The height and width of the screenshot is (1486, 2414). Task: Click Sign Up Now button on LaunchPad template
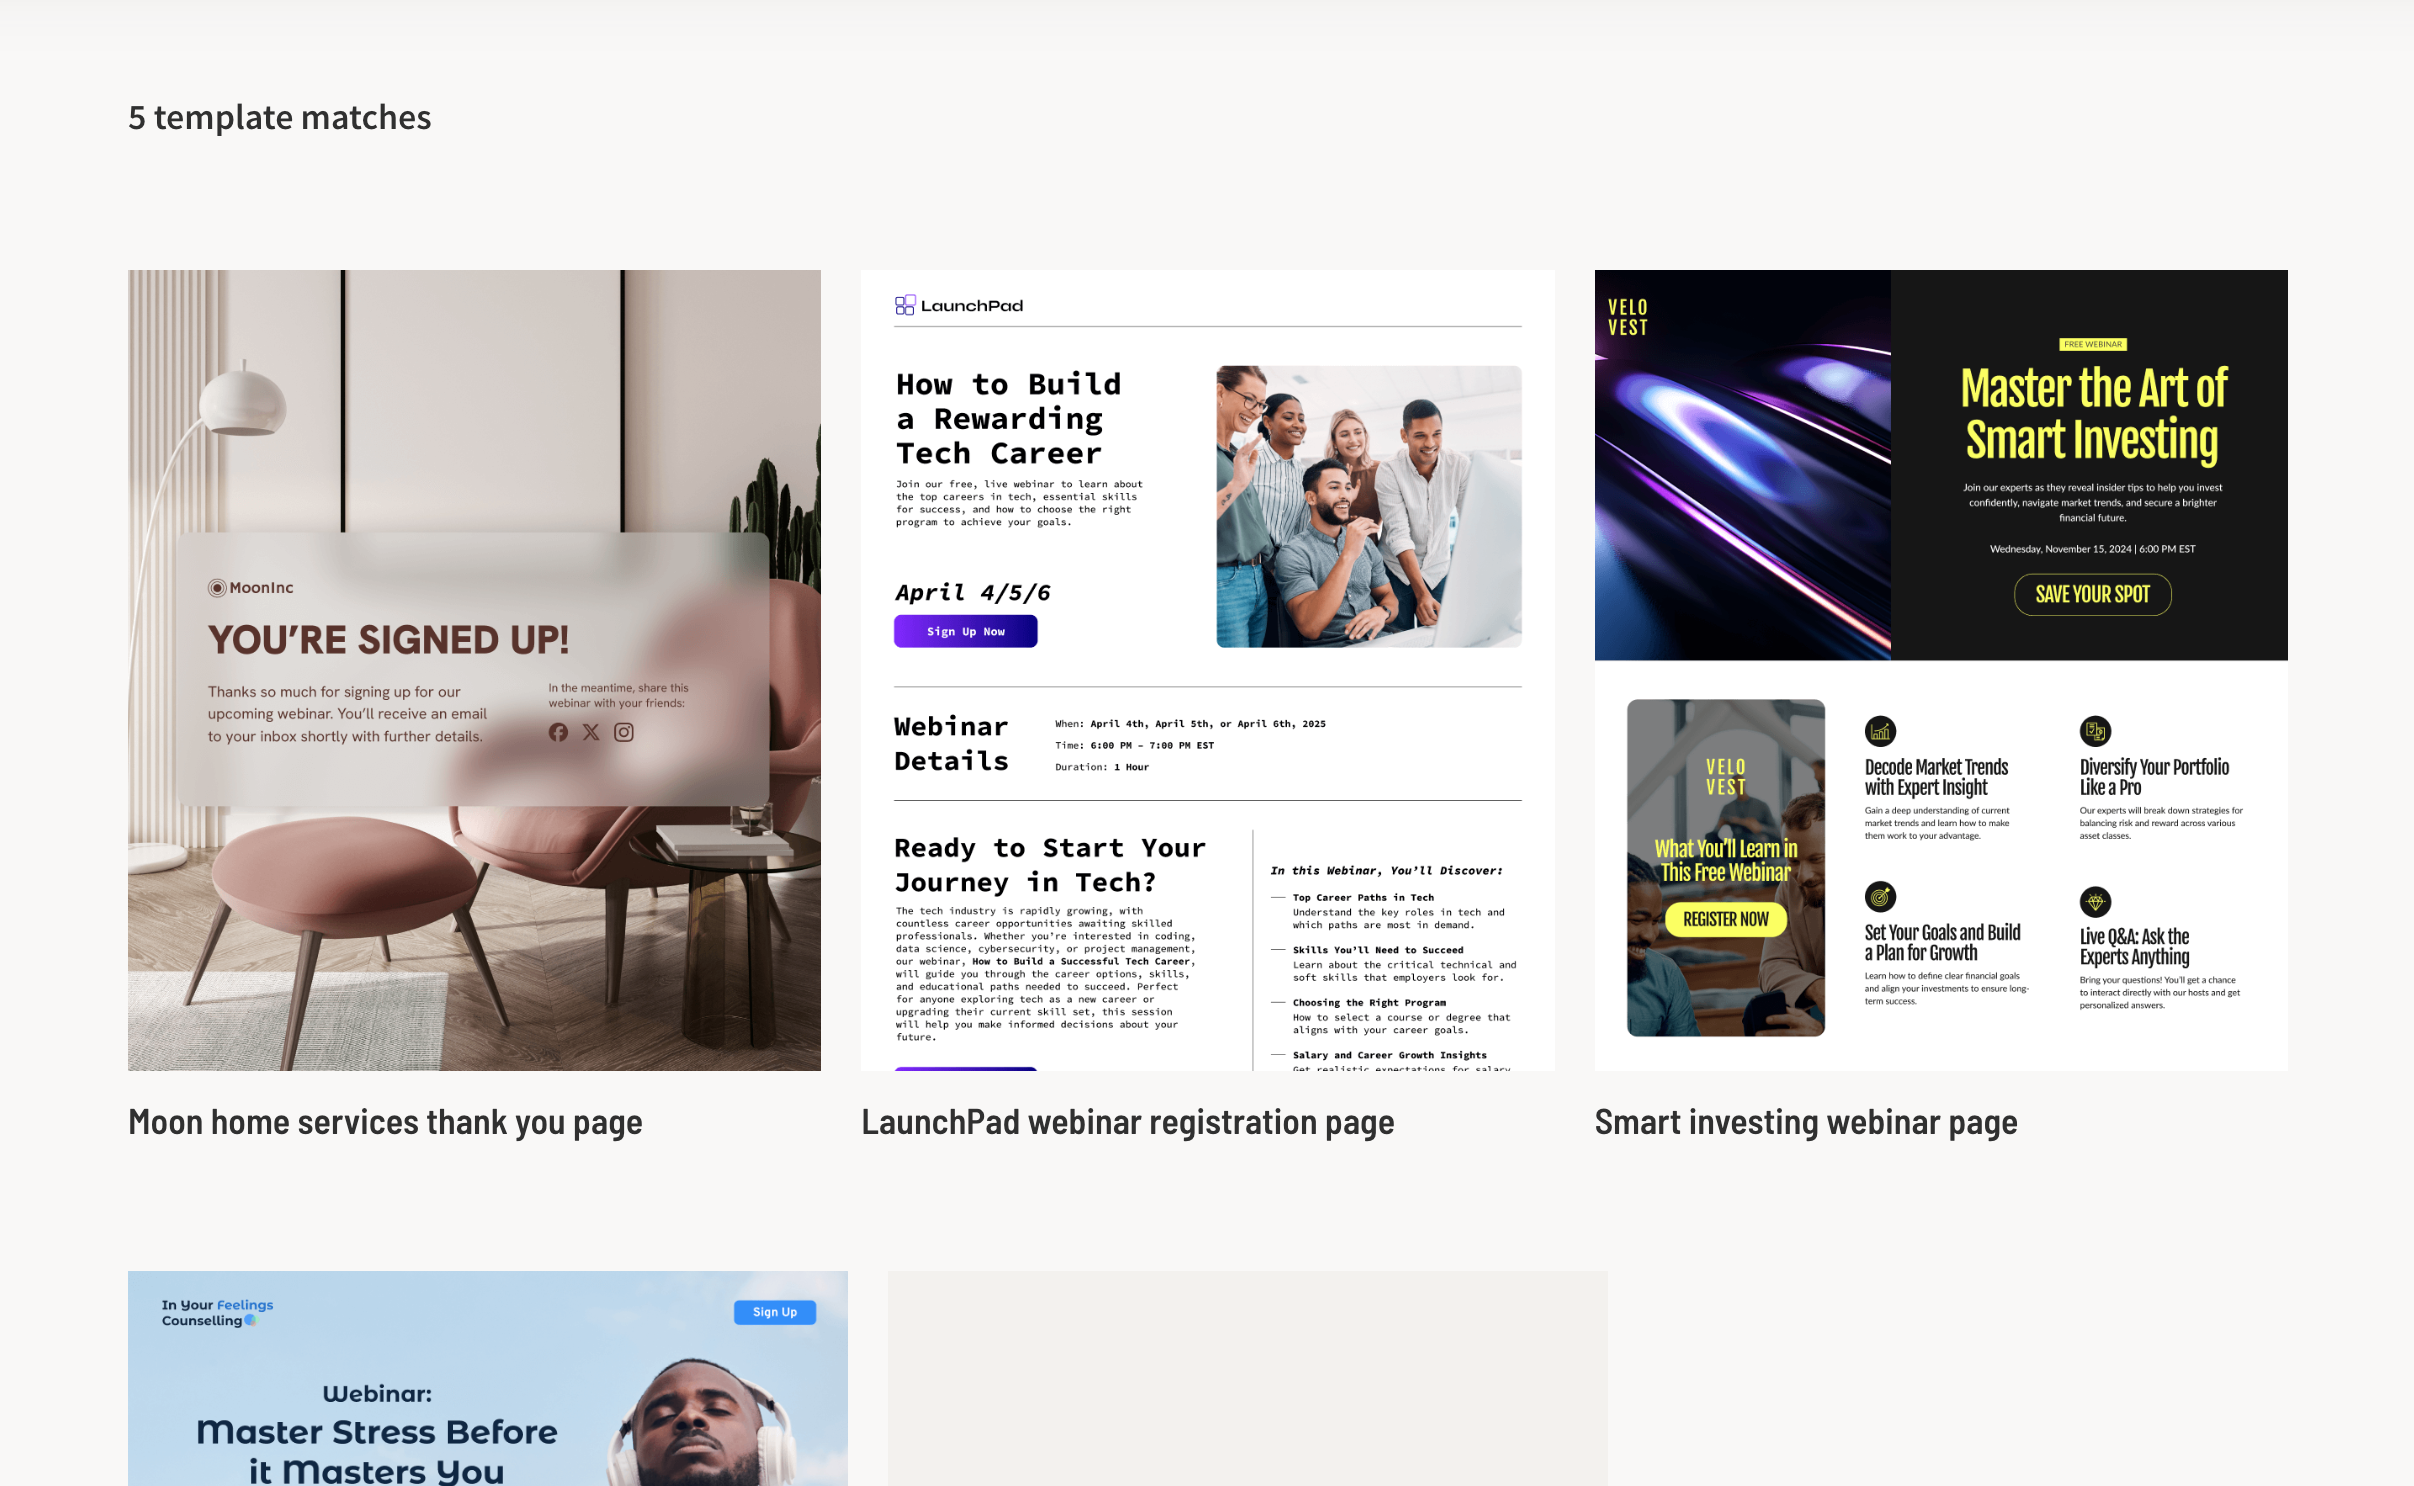pyautogui.click(x=964, y=631)
